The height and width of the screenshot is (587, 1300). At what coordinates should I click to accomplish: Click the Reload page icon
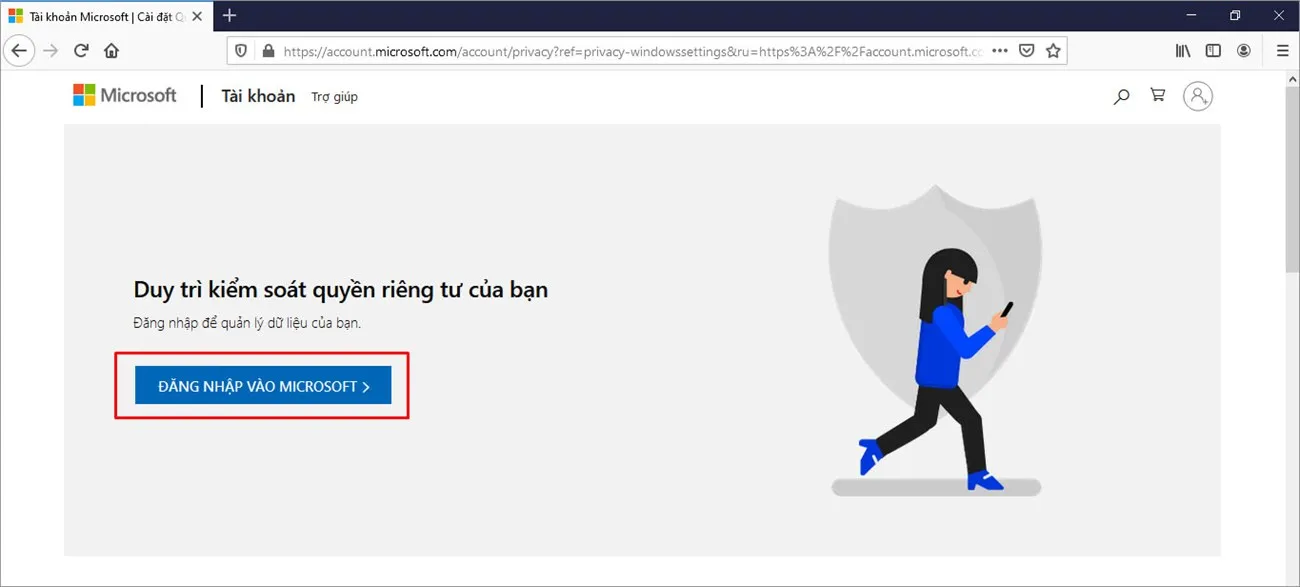(81, 50)
